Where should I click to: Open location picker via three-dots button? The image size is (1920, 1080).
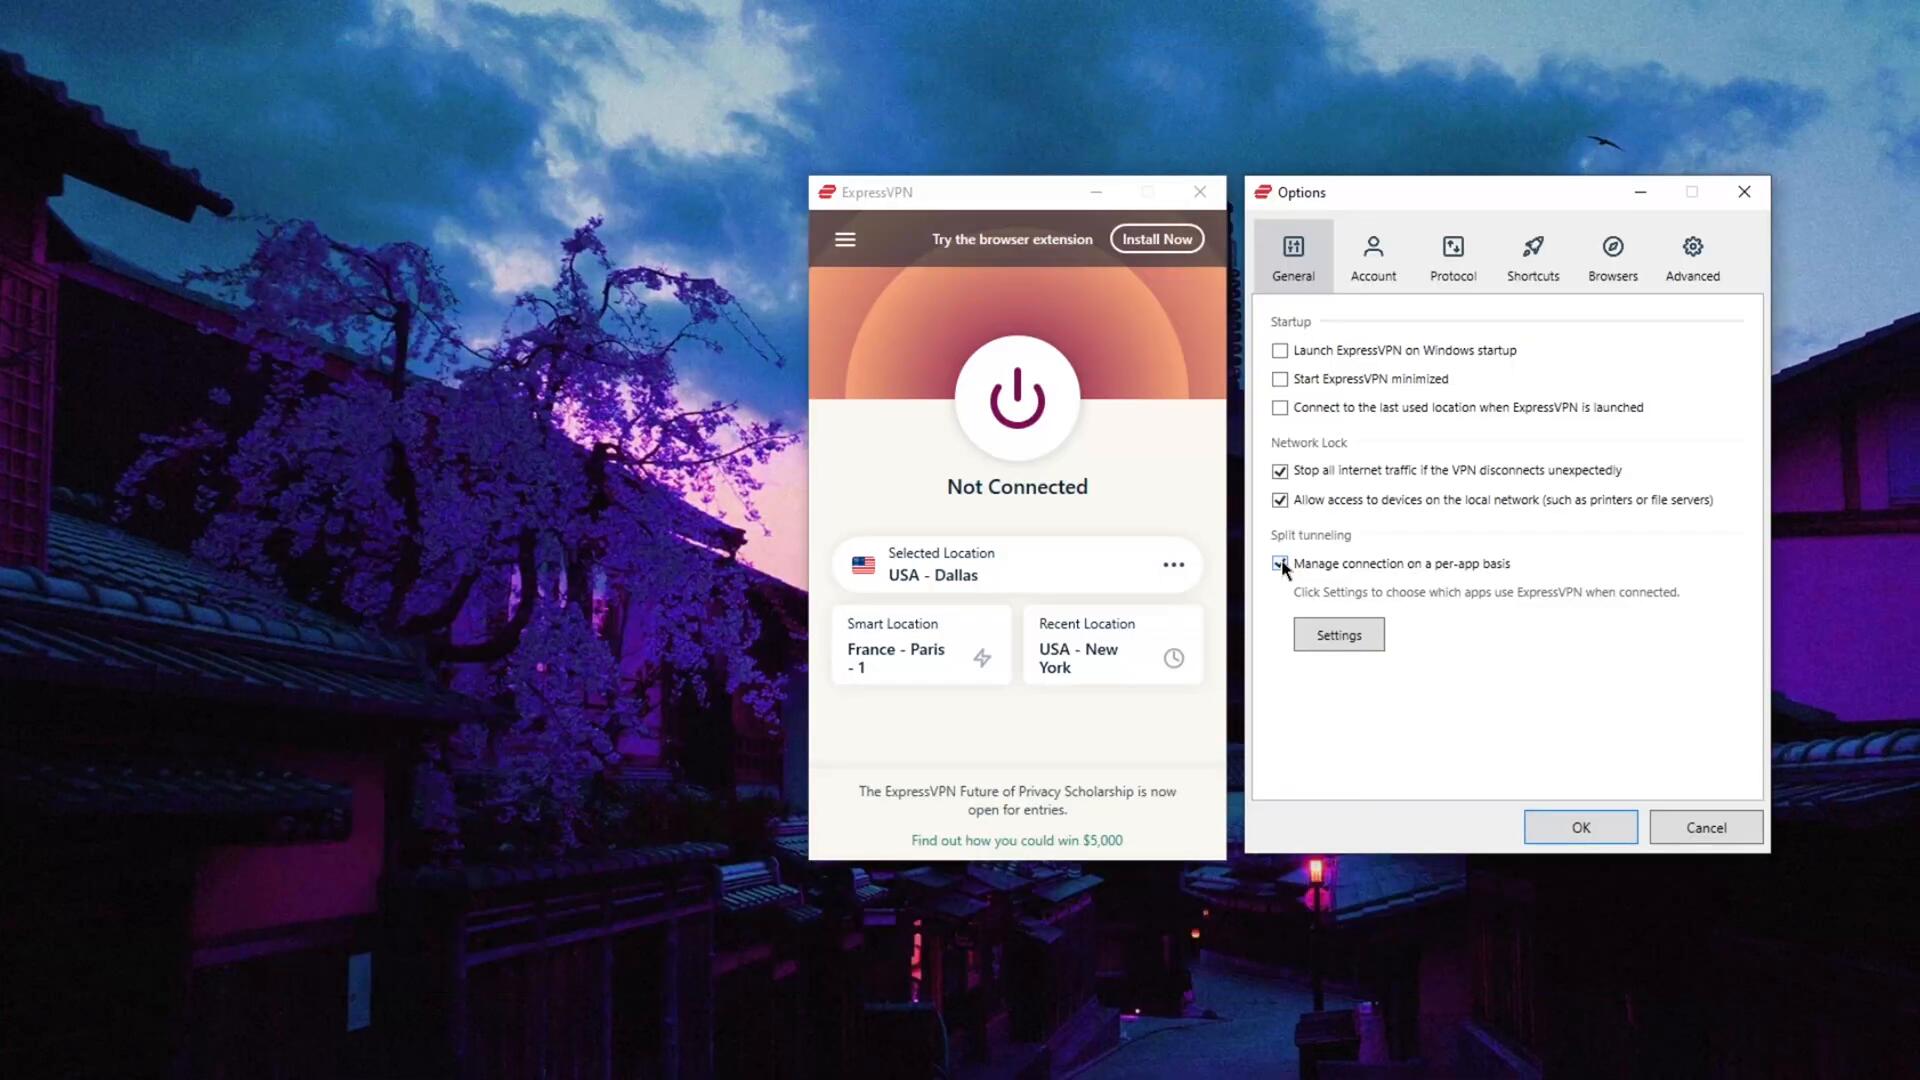(x=1173, y=565)
